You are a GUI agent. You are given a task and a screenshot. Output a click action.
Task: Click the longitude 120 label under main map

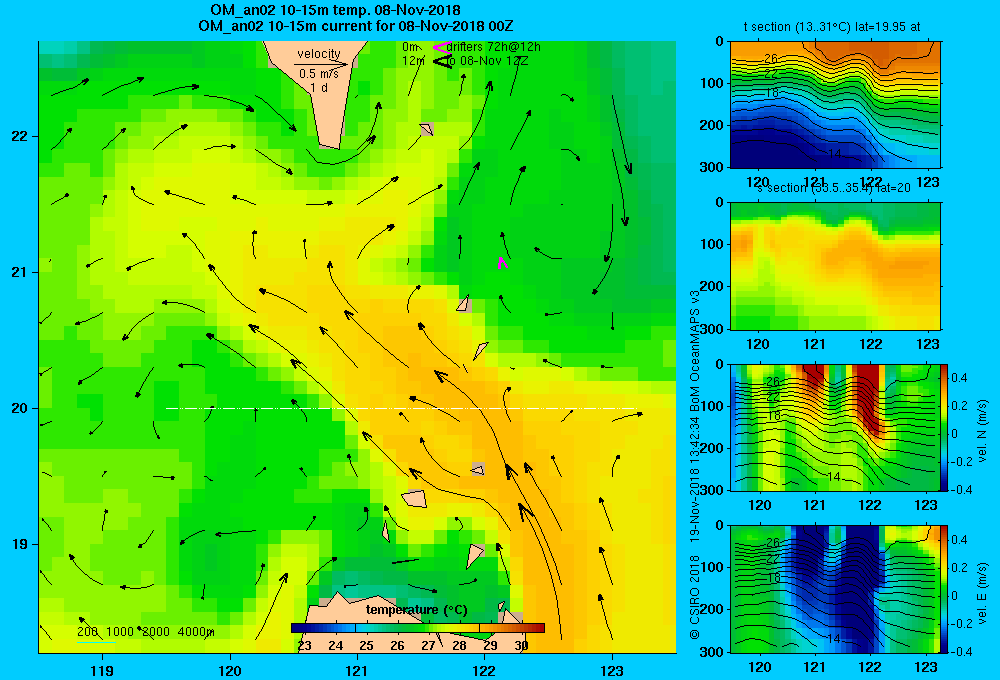coord(230,670)
